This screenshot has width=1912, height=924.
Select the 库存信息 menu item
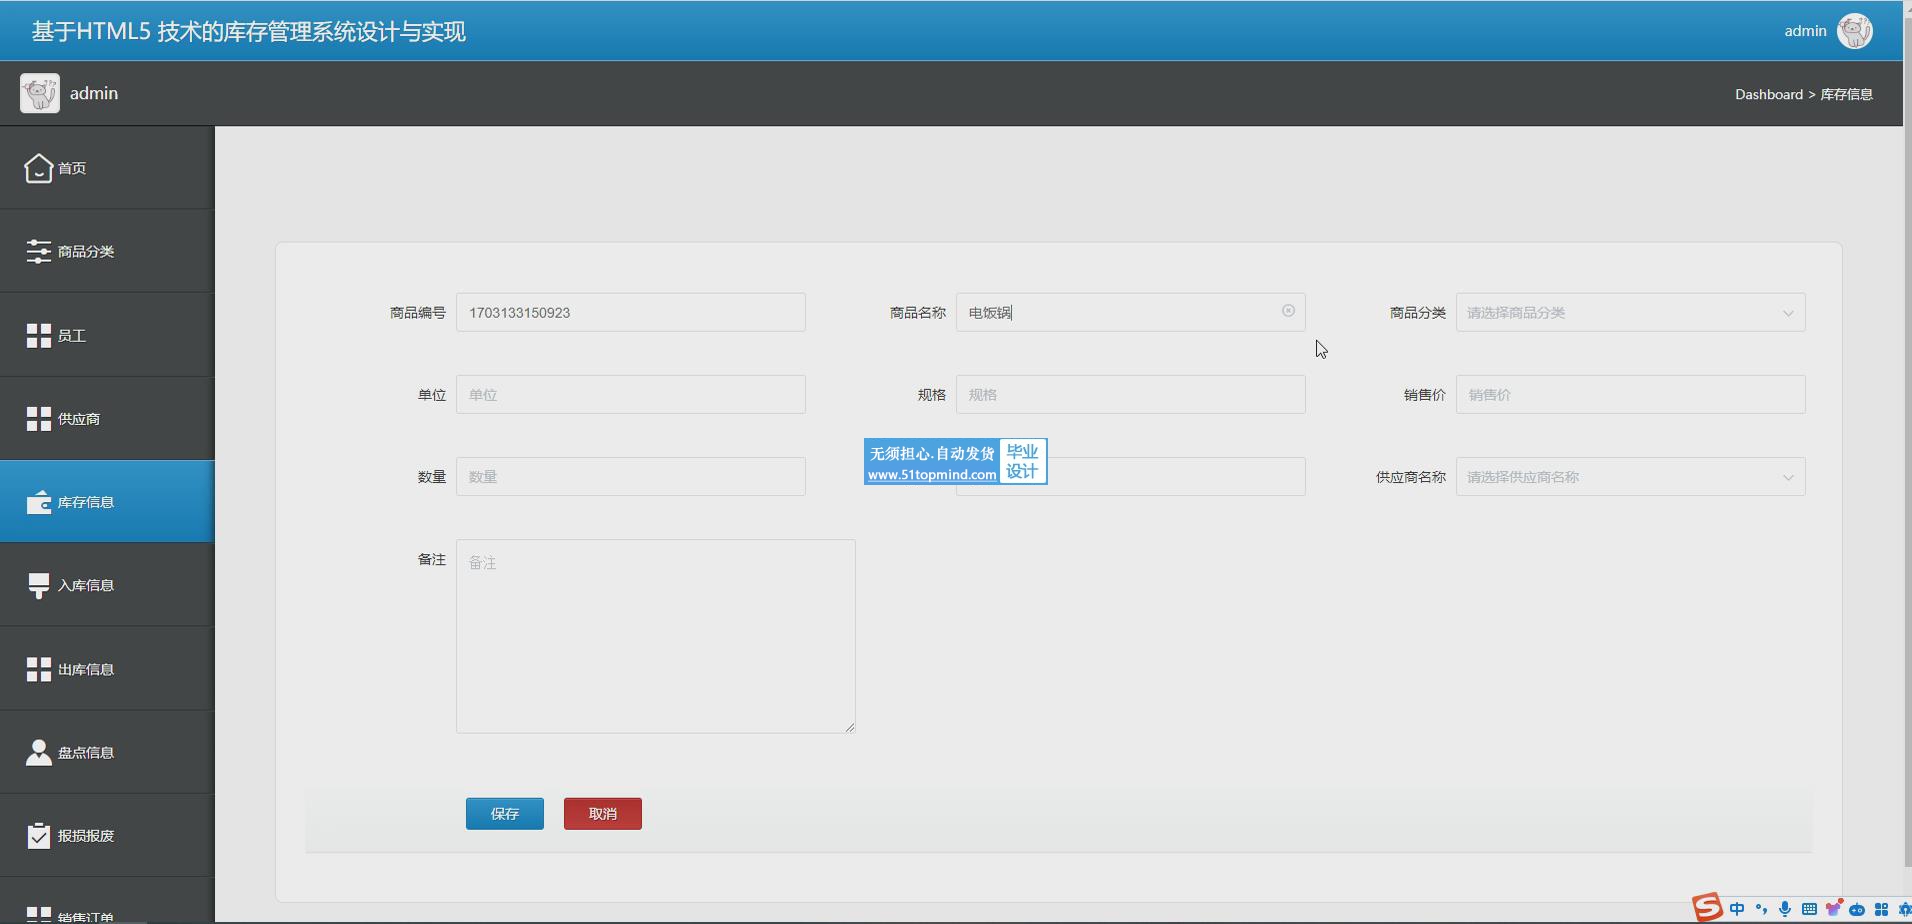tap(107, 502)
